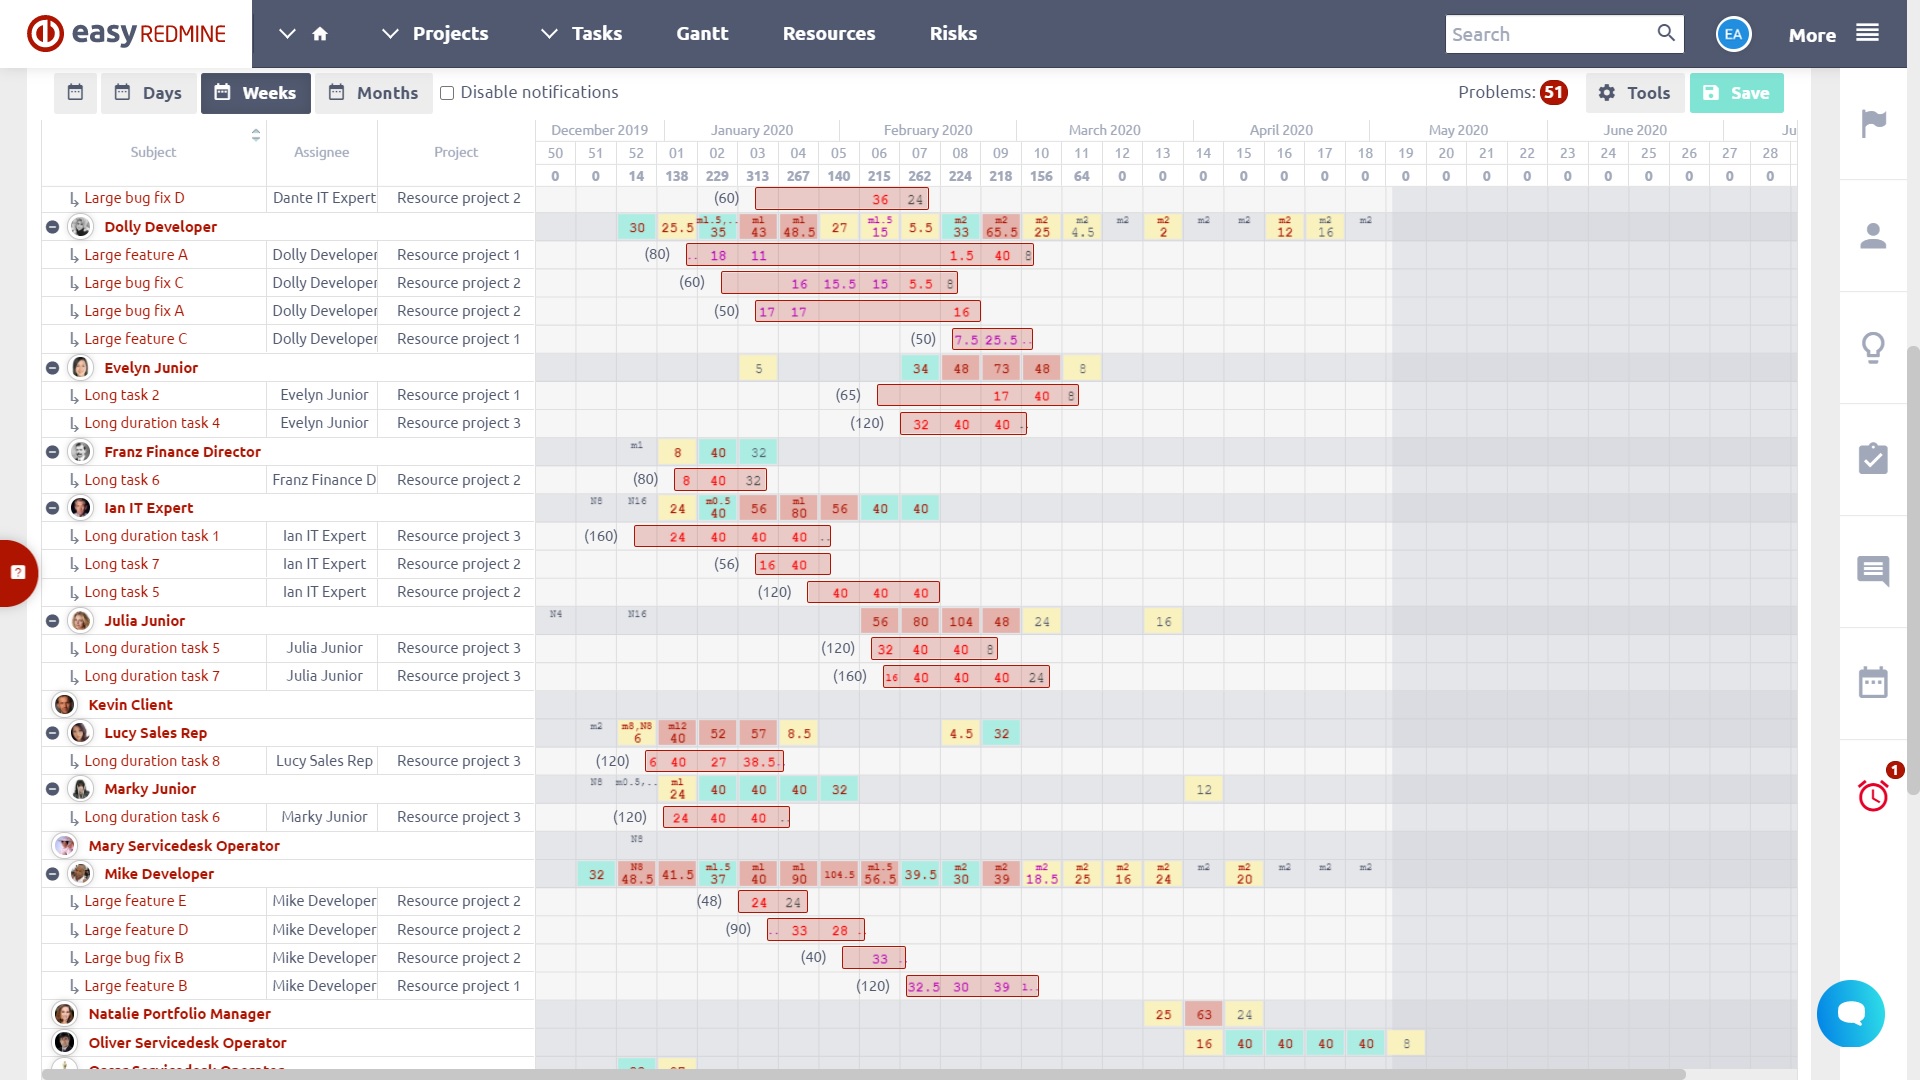Click the Tools button
The width and height of the screenshot is (1920, 1080).
pyautogui.click(x=1634, y=93)
